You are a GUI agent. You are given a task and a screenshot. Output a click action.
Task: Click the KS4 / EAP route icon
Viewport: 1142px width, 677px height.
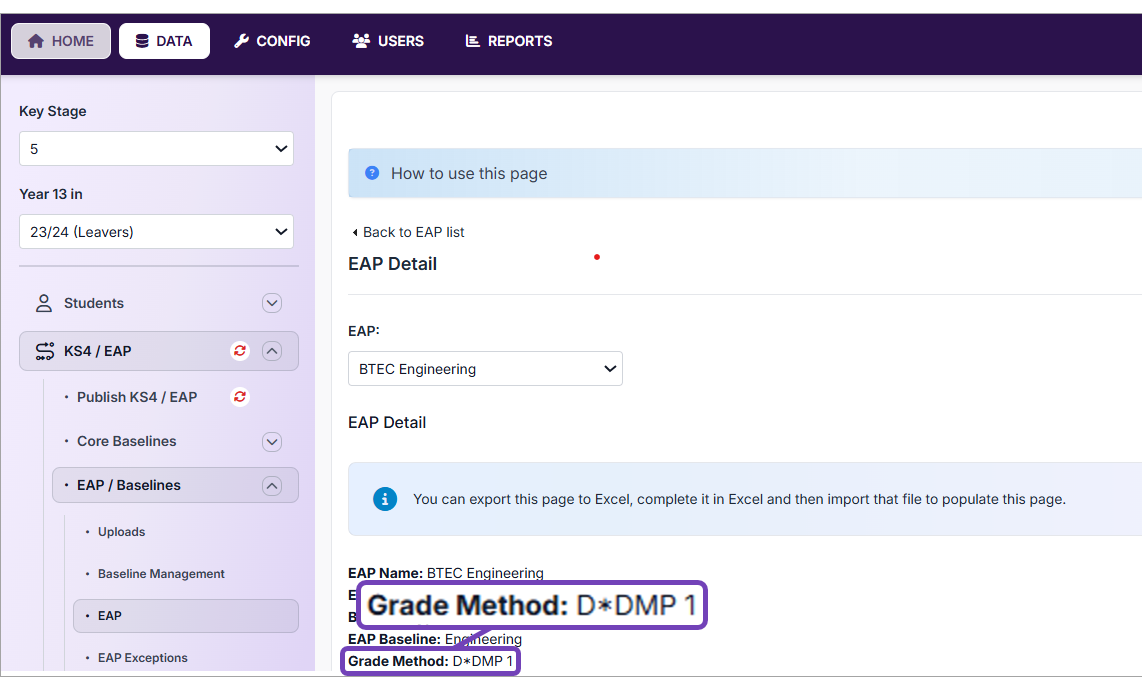click(44, 351)
